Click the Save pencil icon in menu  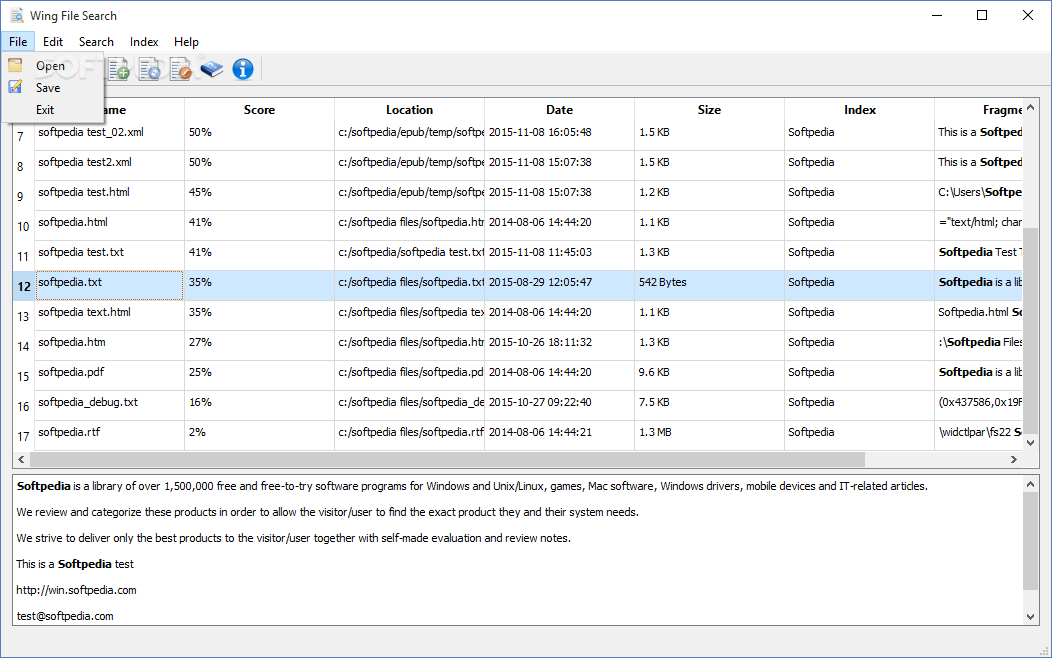15,87
